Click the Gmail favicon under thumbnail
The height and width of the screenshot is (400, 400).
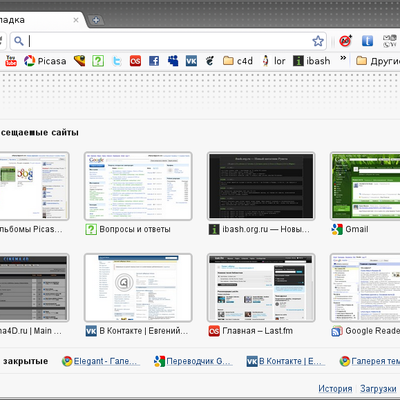[337, 229]
